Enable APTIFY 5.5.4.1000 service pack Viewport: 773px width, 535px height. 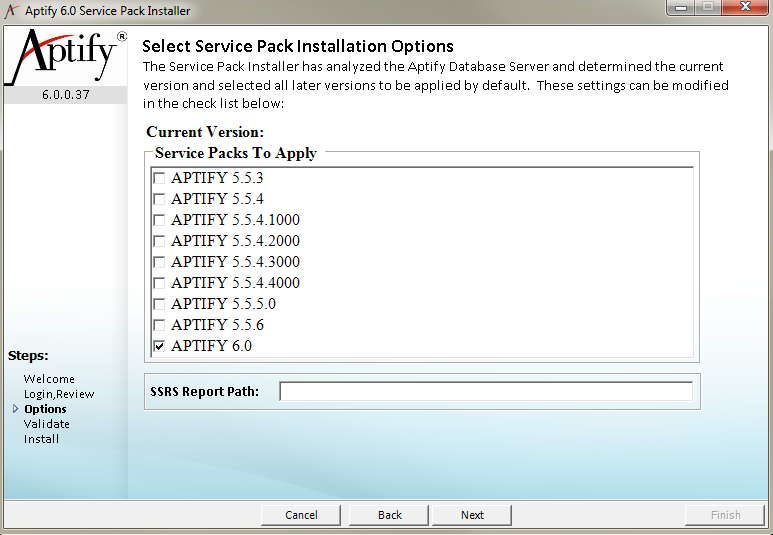159,220
